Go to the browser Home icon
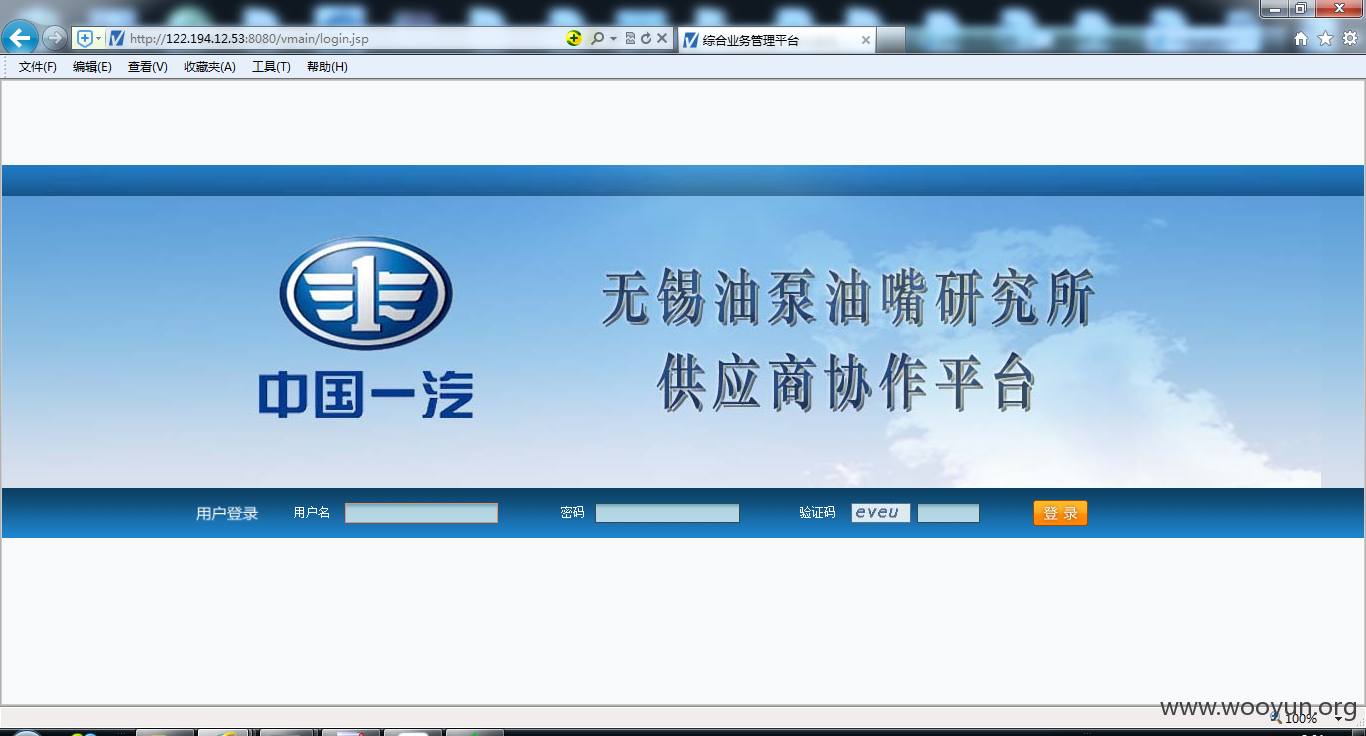1366x736 pixels. (1301, 38)
